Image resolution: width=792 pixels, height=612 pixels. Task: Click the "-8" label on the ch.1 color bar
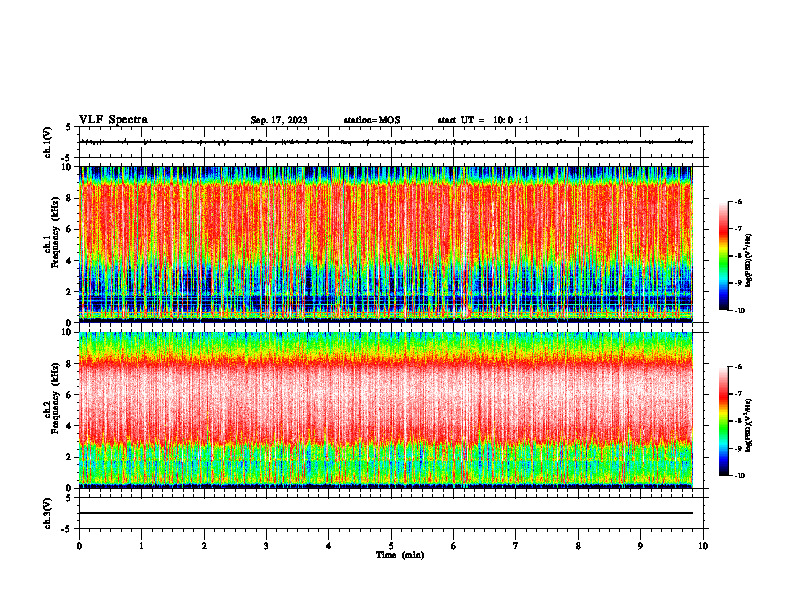(738, 256)
